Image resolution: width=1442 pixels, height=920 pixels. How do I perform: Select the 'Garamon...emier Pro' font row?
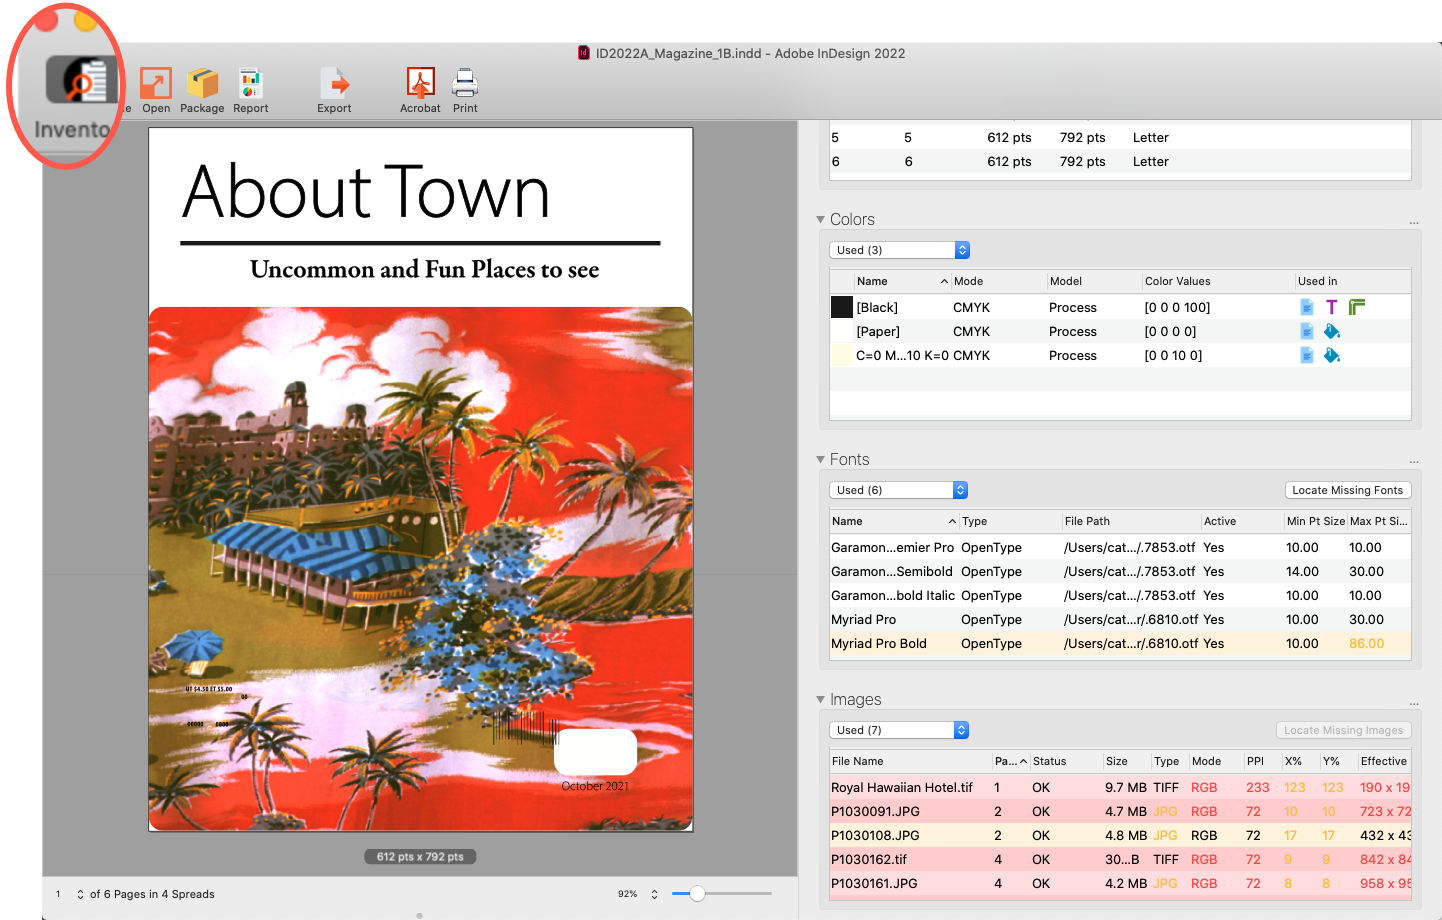tap(1120, 547)
